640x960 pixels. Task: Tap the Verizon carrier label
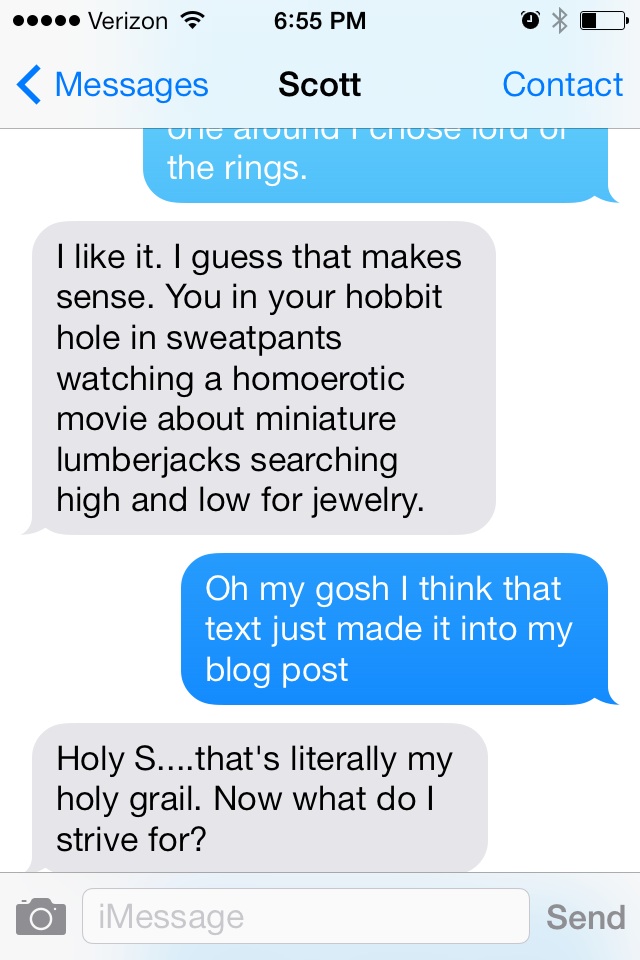(127, 21)
